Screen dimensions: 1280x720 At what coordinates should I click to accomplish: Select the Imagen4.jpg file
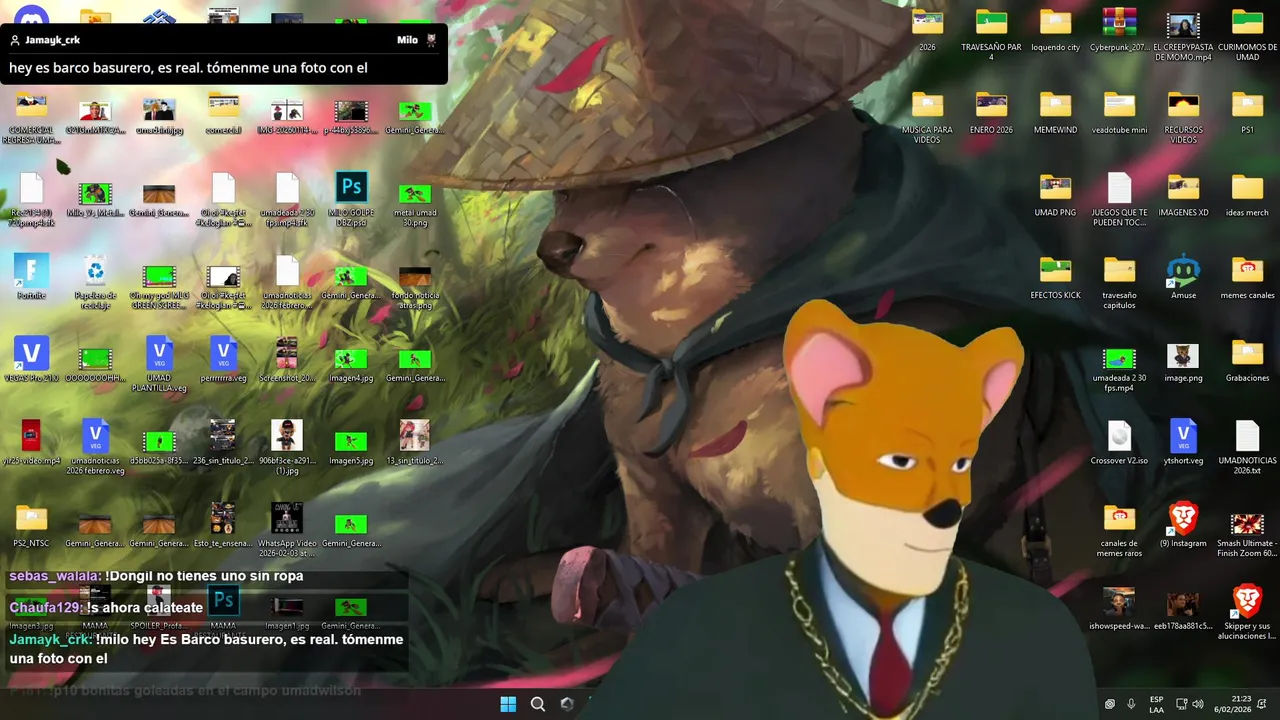[351, 365]
